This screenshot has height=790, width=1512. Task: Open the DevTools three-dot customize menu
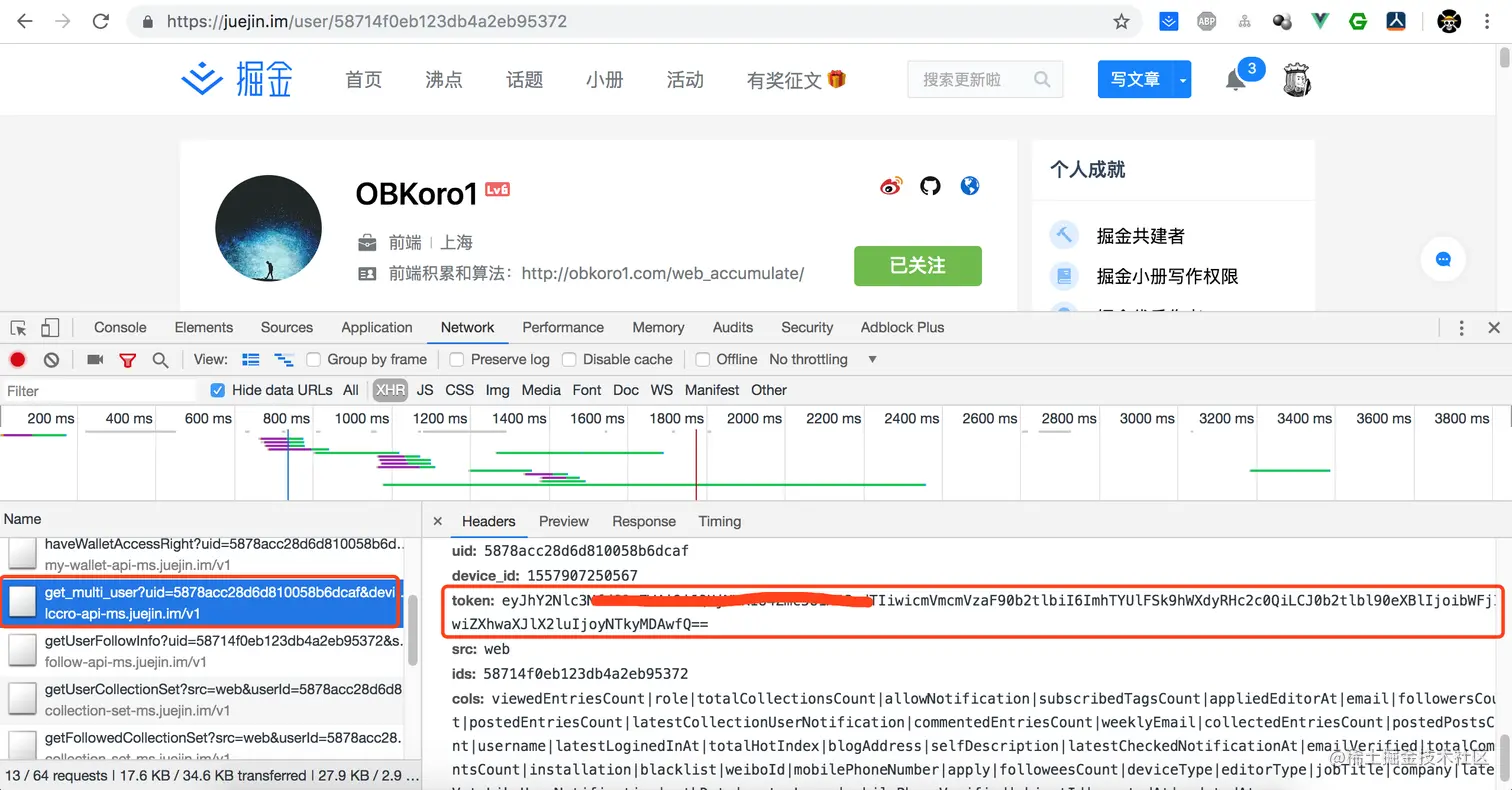[x=1461, y=328]
